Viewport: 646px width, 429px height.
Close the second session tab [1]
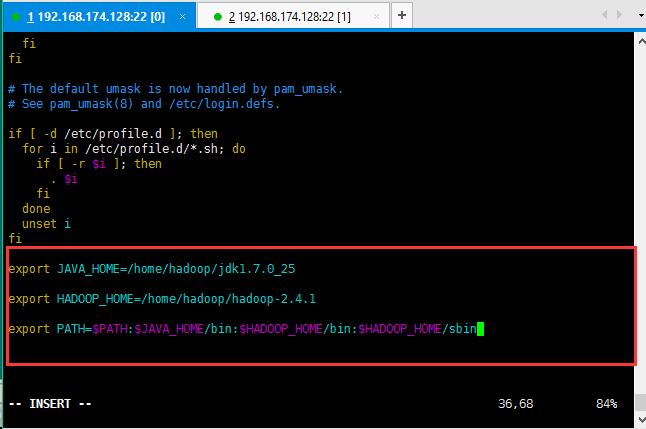[376, 16]
